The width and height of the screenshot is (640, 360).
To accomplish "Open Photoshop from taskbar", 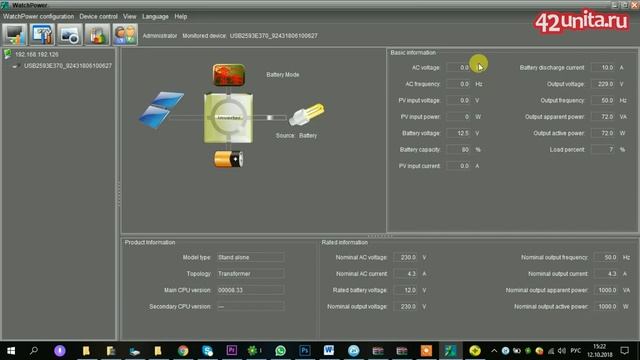I will click(x=304, y=351).
